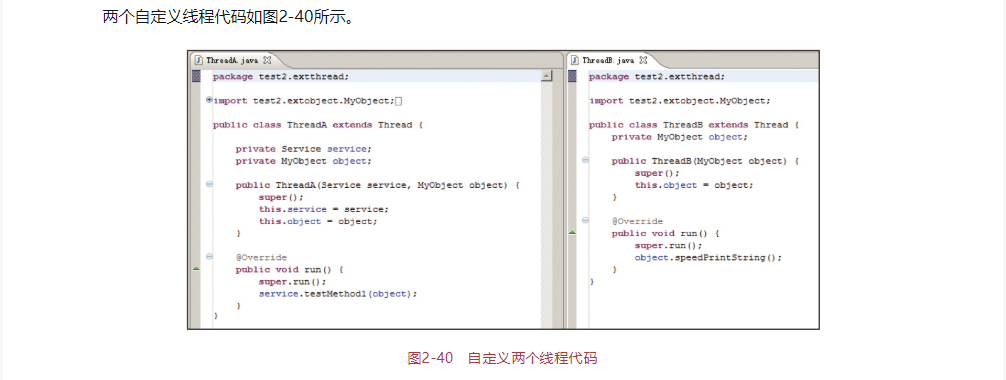Collapse the ThreadB constructor fold
The image size is (1006, 380).
585,160
